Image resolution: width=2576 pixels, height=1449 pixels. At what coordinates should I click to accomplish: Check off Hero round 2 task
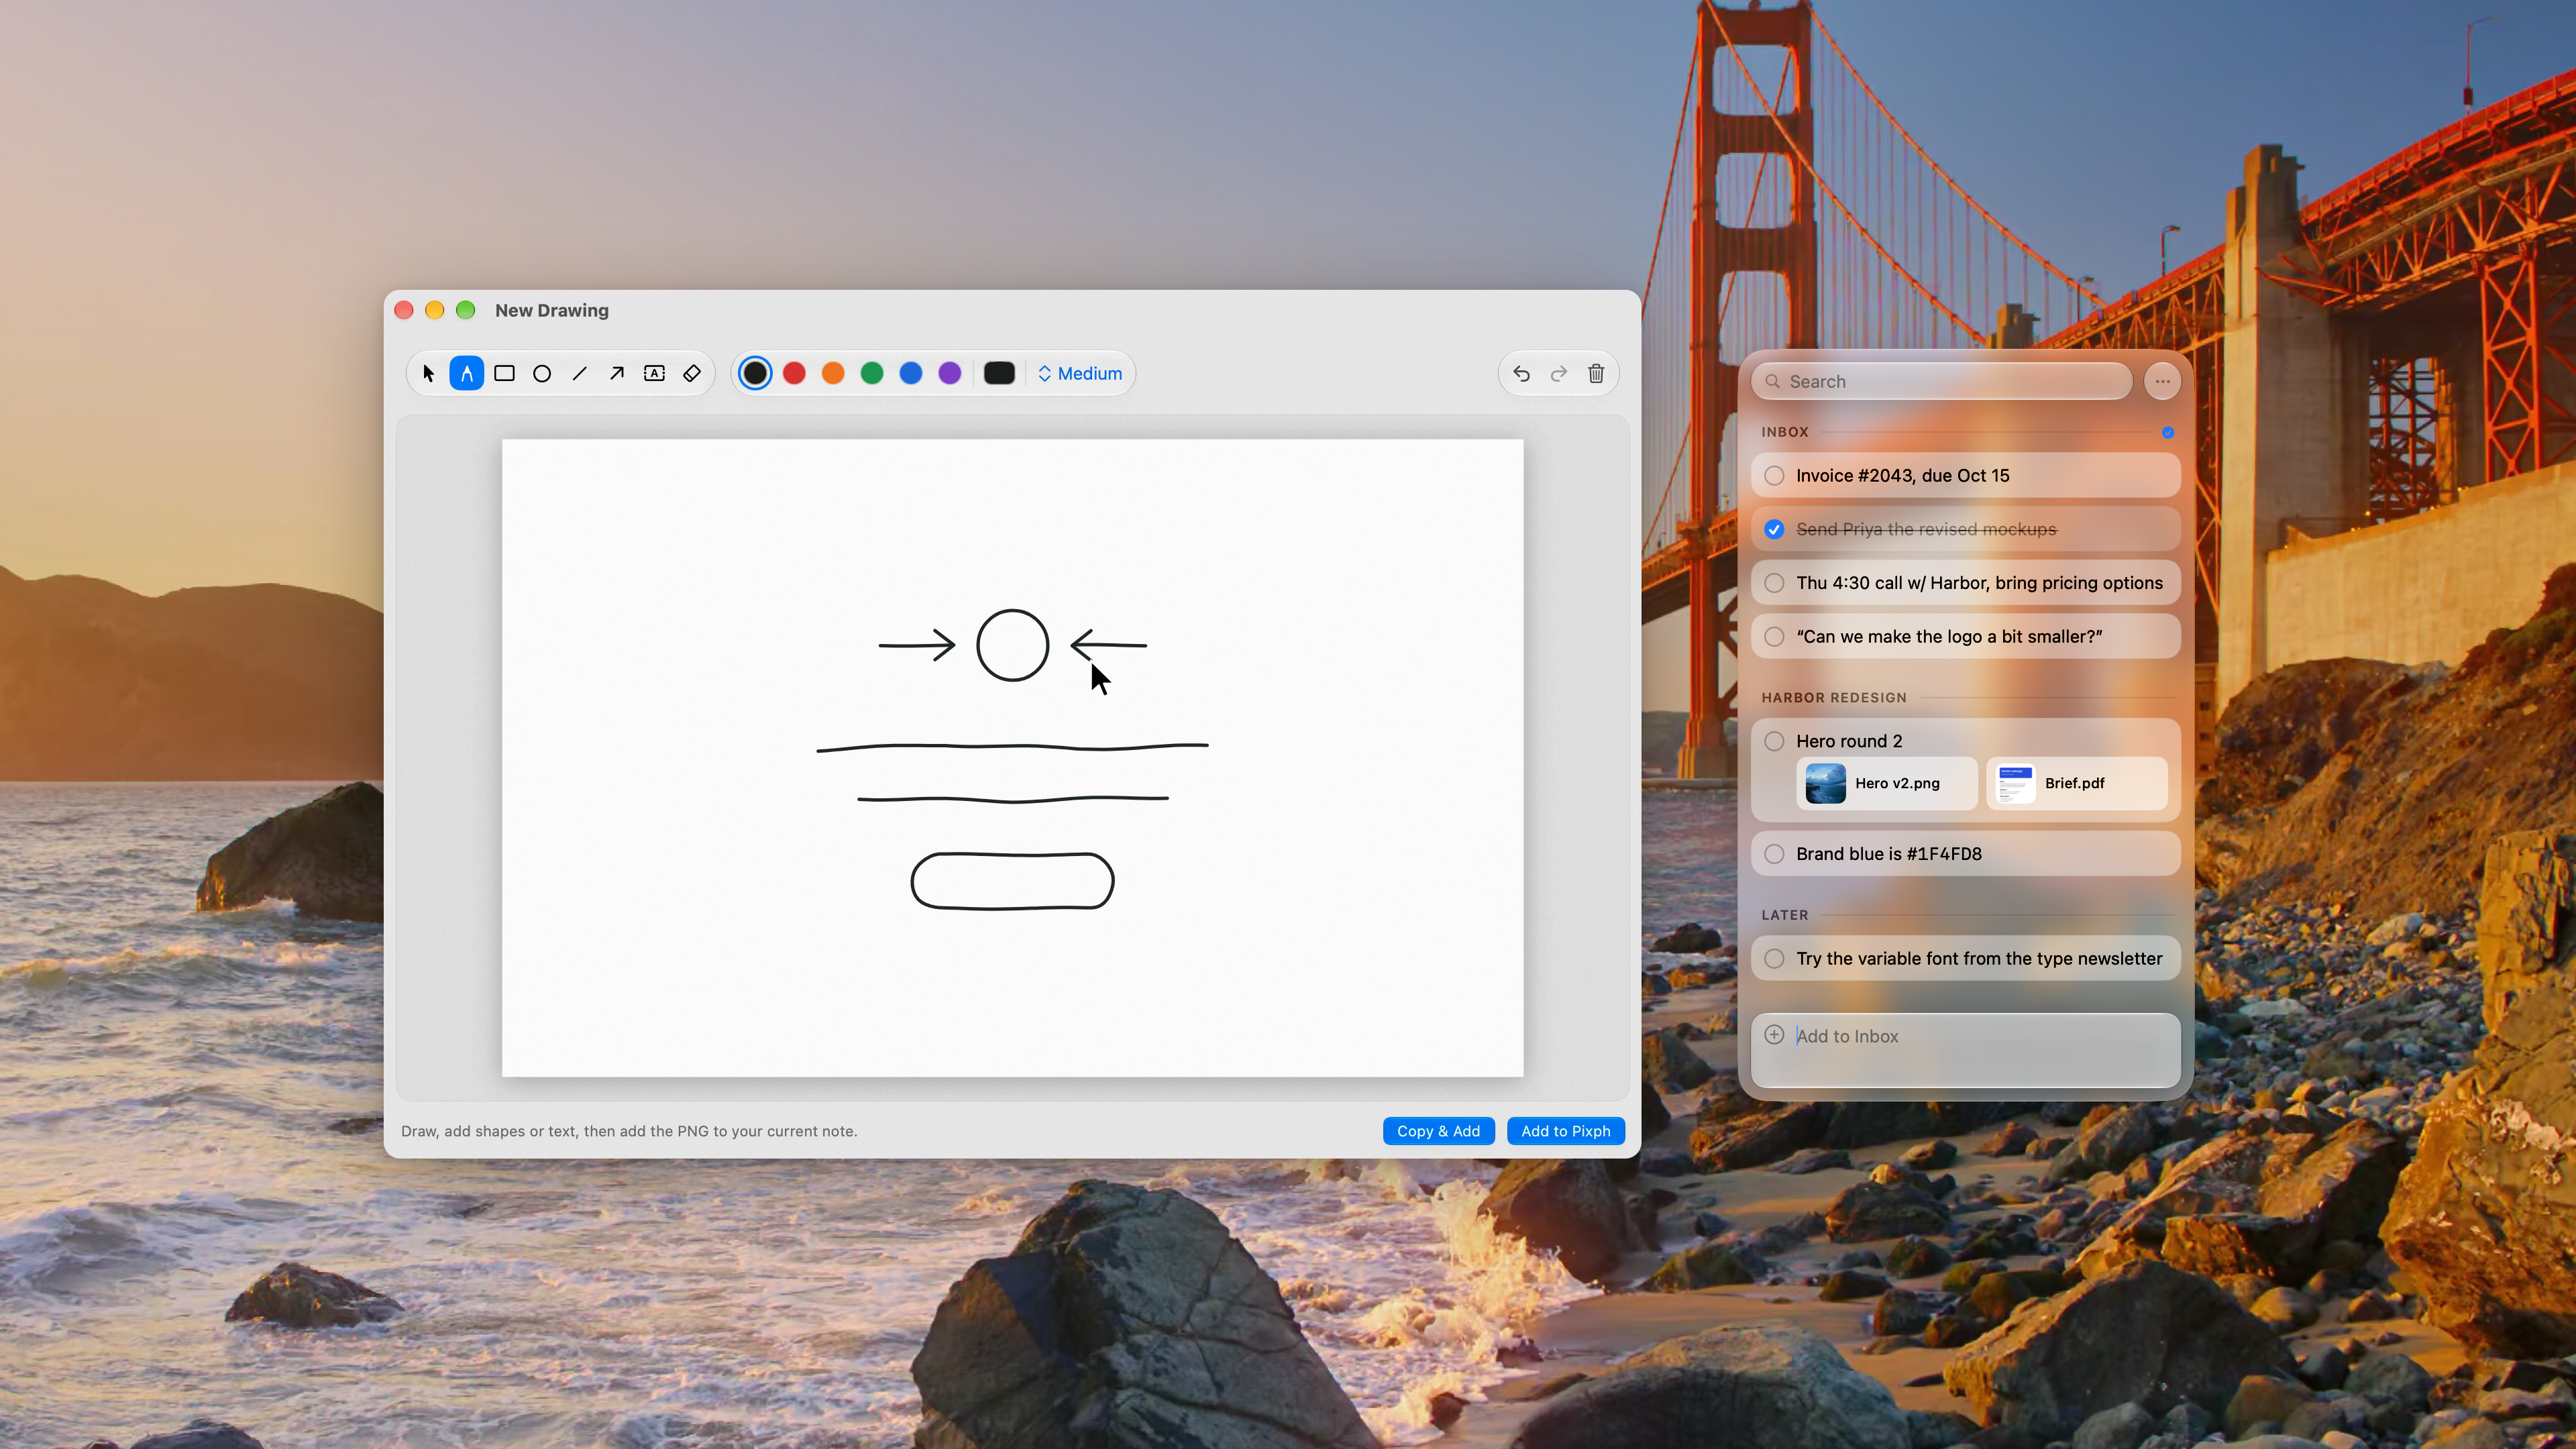coord(1774,741)
